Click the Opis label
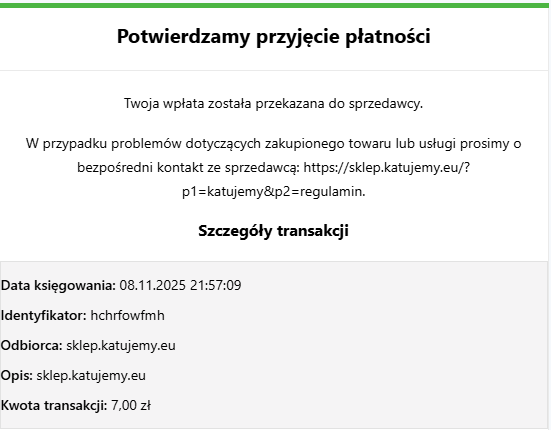The height and width of the screenshot is (430, 551). pyautogui.click(x=17, y=376)
